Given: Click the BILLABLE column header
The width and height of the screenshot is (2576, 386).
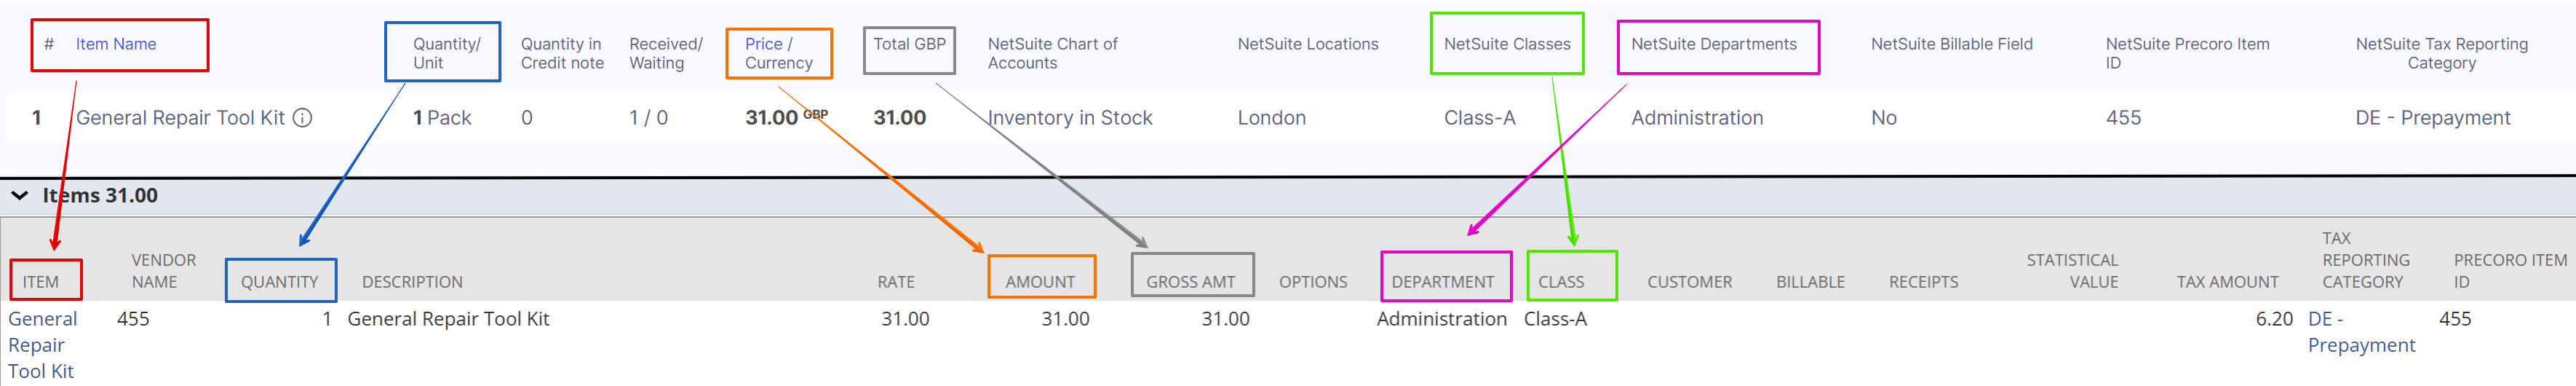Looking at the screenshot, I should click(x=1810, y=282).
